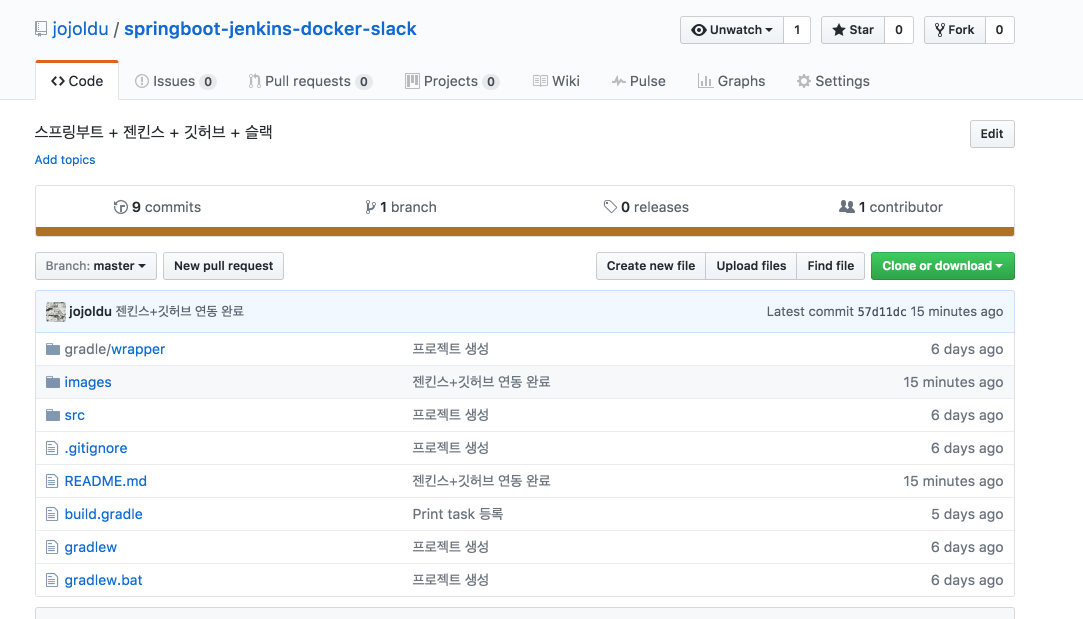Click the file icon beside build.gradle

pyautogui.click(x=52, y=514)
